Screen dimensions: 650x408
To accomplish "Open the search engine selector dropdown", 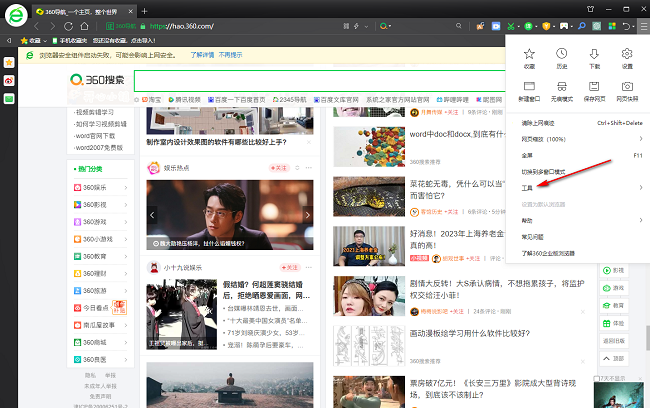I will pos(385,26).
